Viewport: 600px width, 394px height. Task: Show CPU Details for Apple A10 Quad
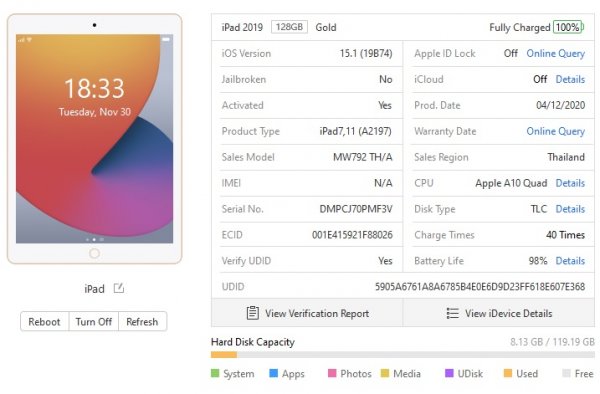570,183
